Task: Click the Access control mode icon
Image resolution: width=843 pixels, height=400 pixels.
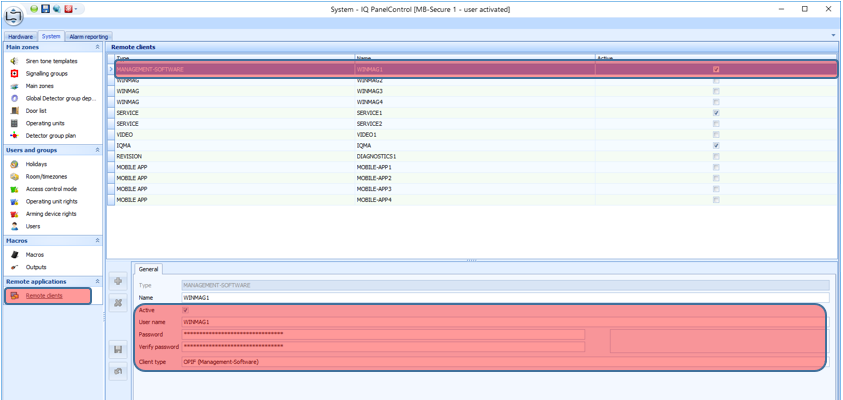Action: [x=15, y=189]
